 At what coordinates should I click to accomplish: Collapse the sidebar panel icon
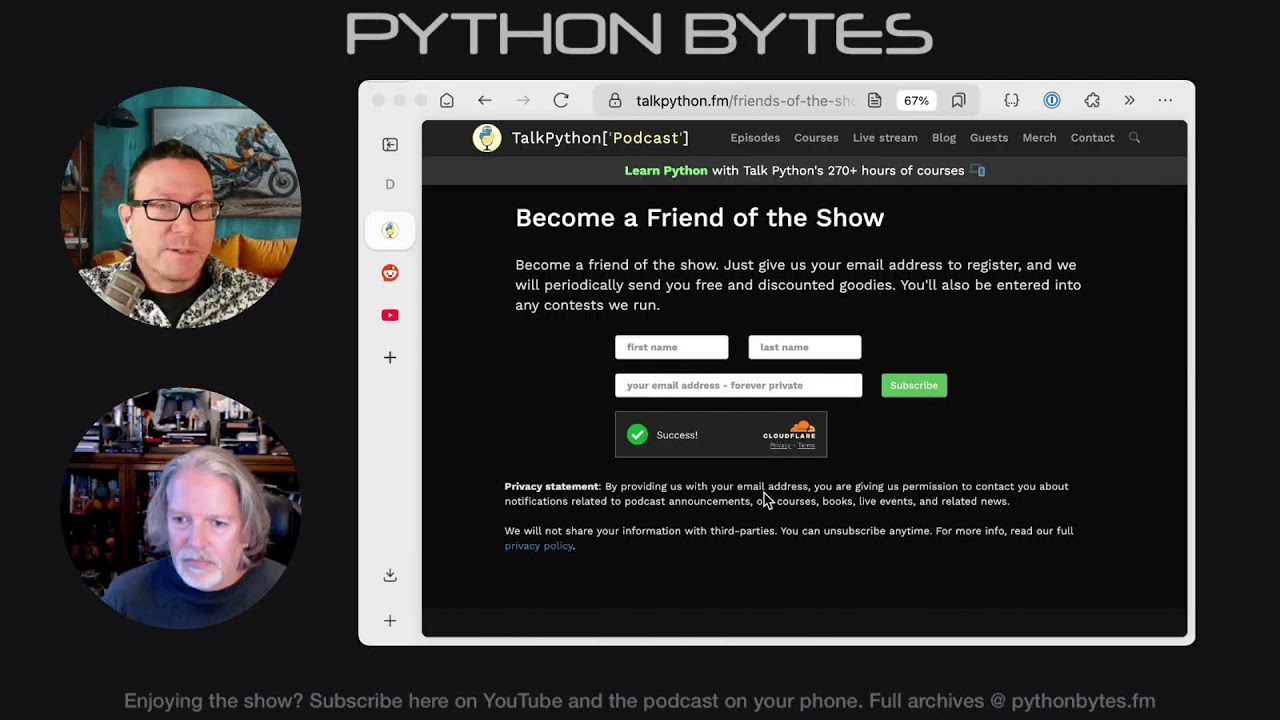pos(390,145)
